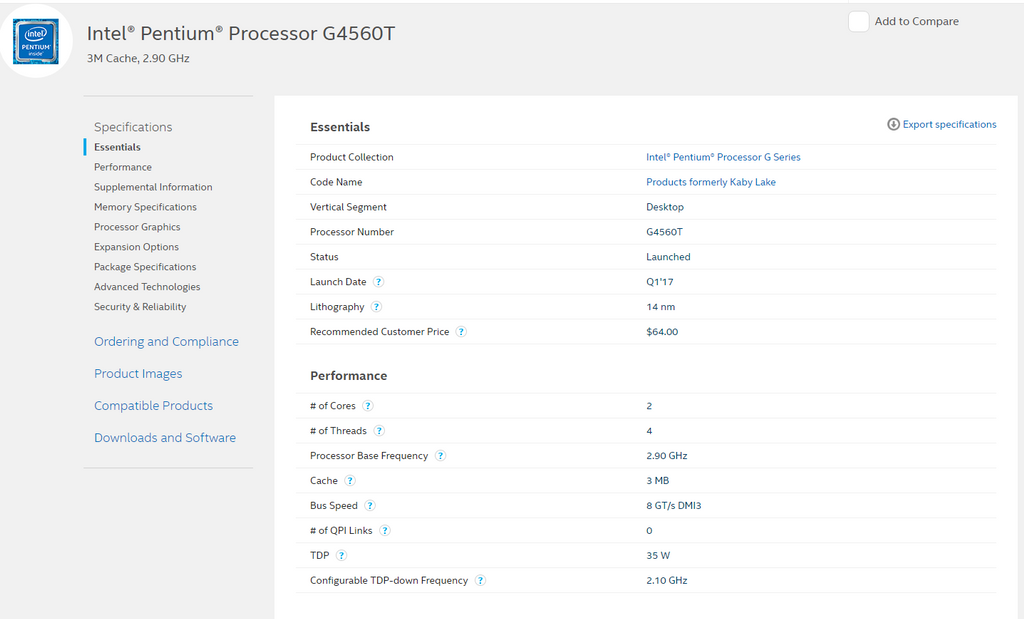Click the '3M Cache, 2.90 GHz' subtitle
The height and width of the screenshot is (619, 1024).
138,58
